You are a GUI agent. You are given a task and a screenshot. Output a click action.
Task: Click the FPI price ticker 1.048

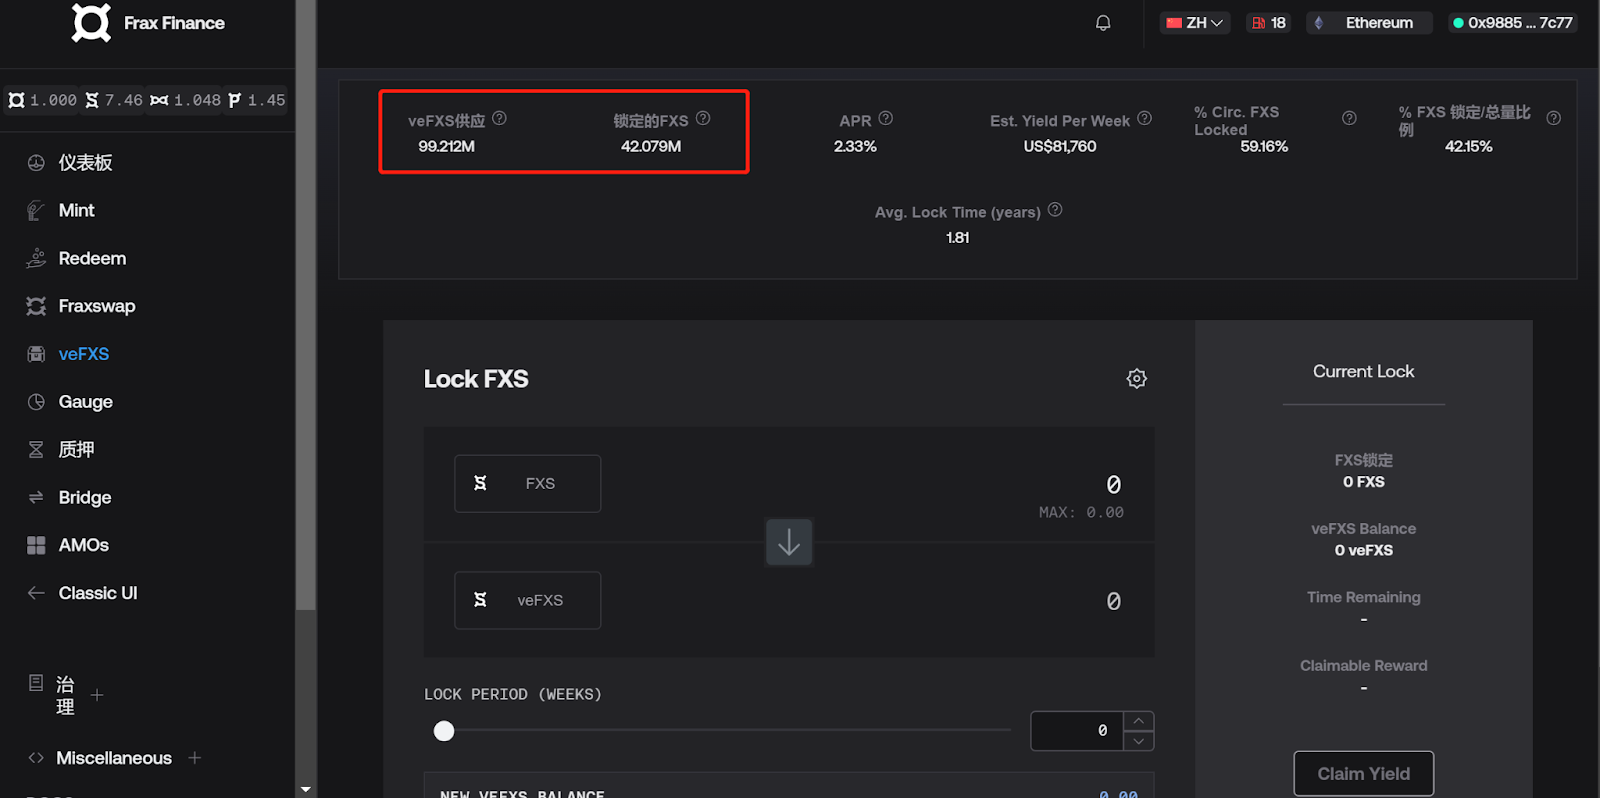point(186,100)
